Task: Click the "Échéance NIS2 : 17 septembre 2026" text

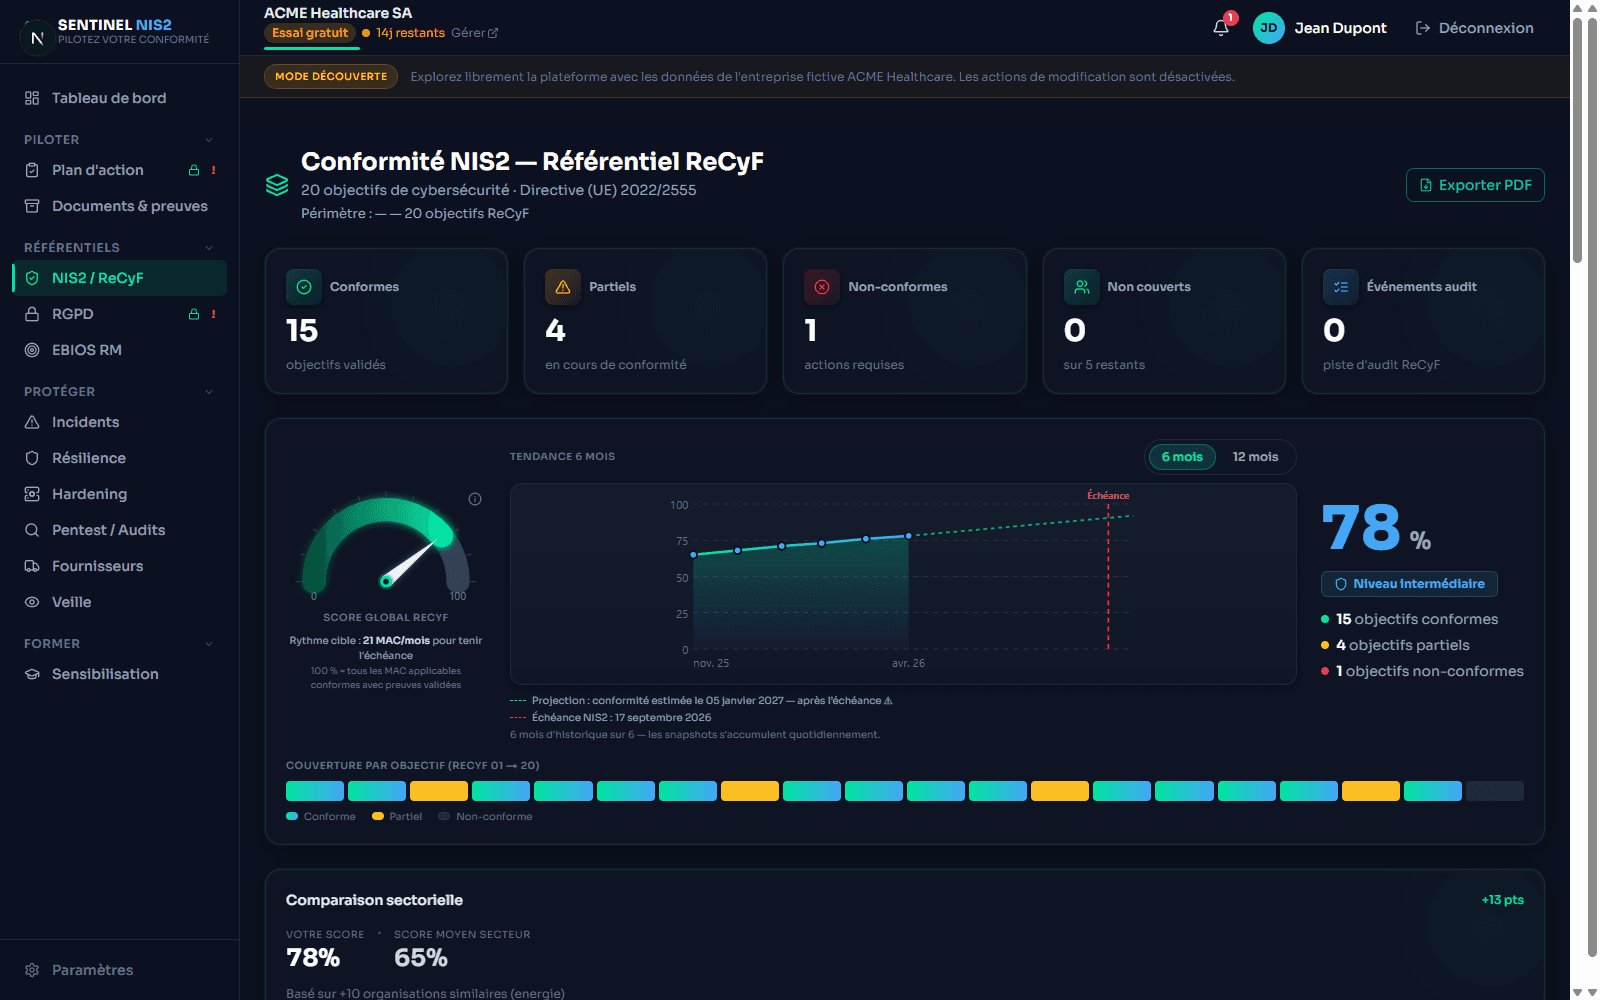Action: (x=622, y=718)
